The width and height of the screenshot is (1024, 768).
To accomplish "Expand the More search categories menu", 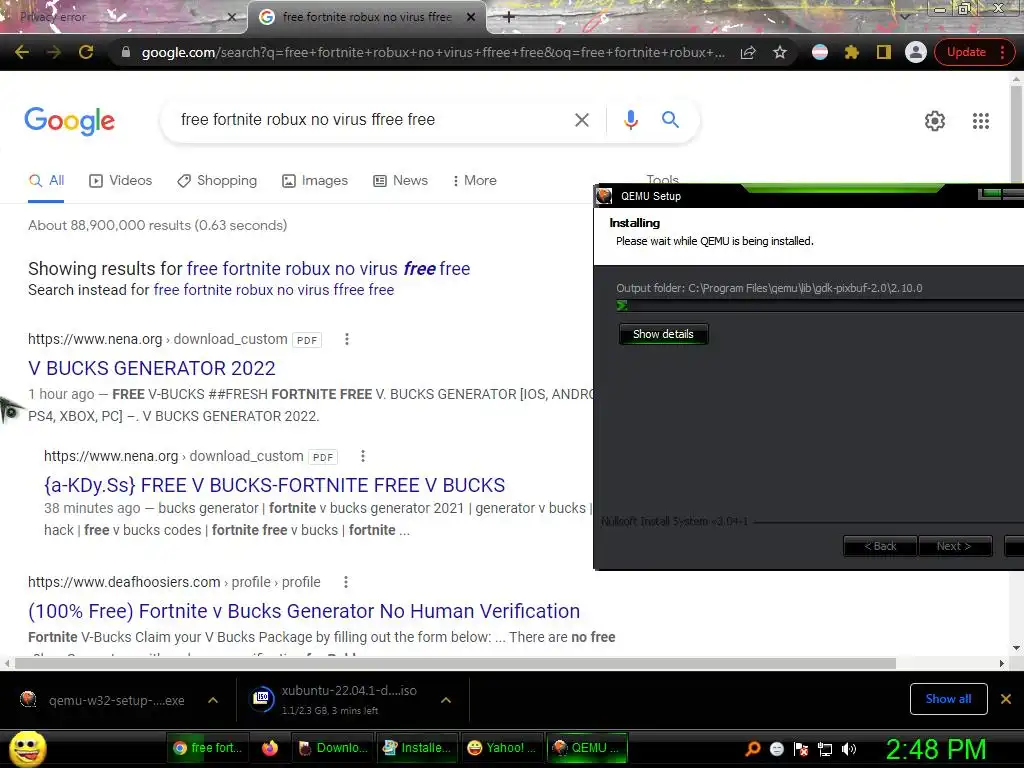I will (475, 181).
